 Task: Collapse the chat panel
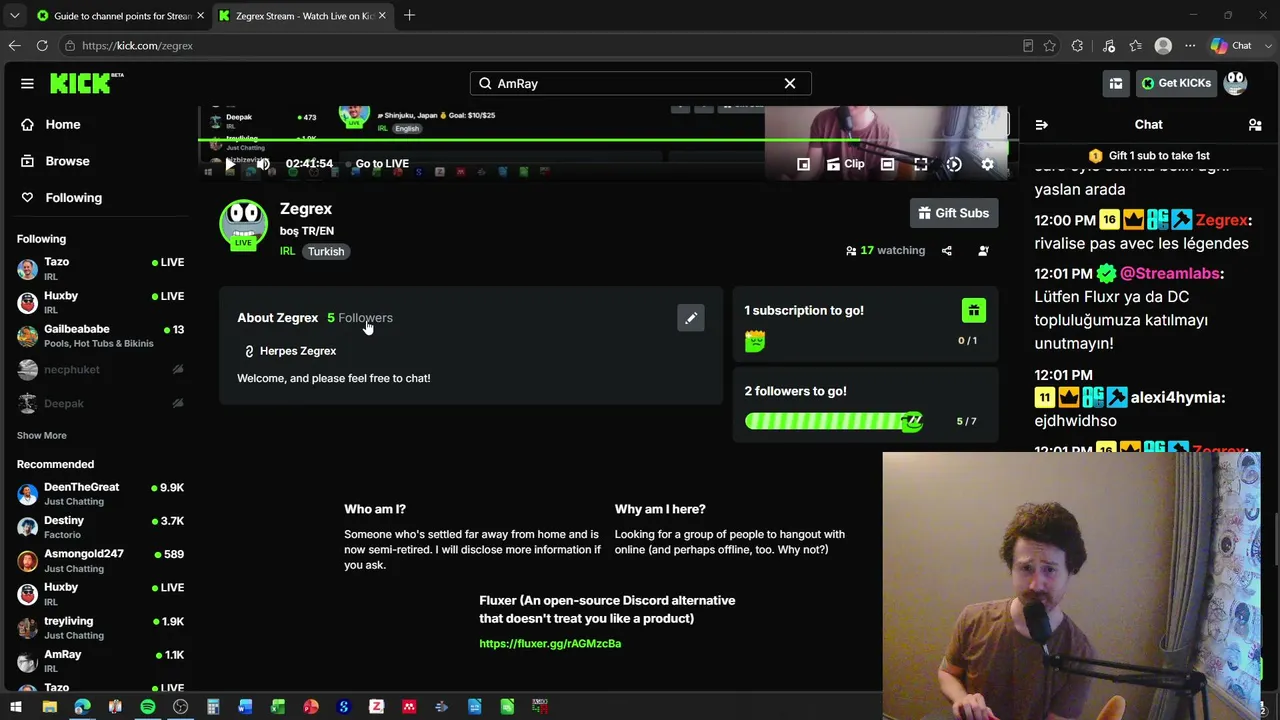(1042, 125)
